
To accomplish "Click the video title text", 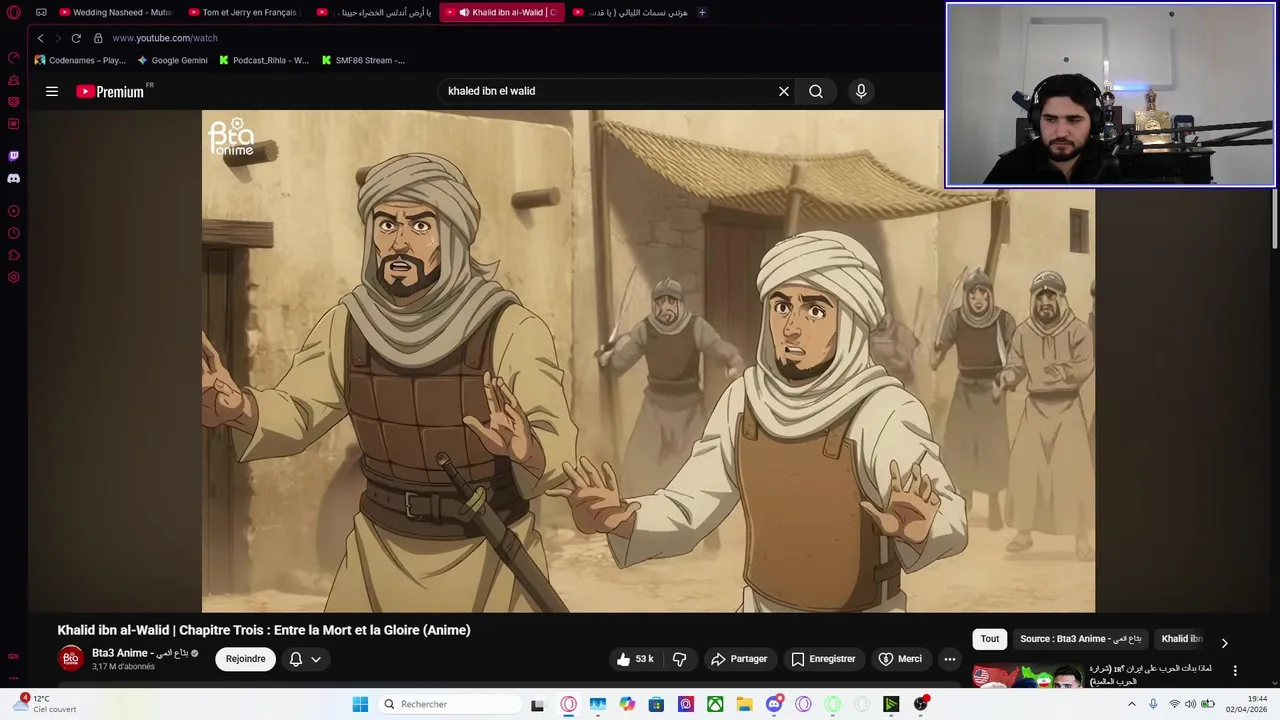I will coord(264,630).
